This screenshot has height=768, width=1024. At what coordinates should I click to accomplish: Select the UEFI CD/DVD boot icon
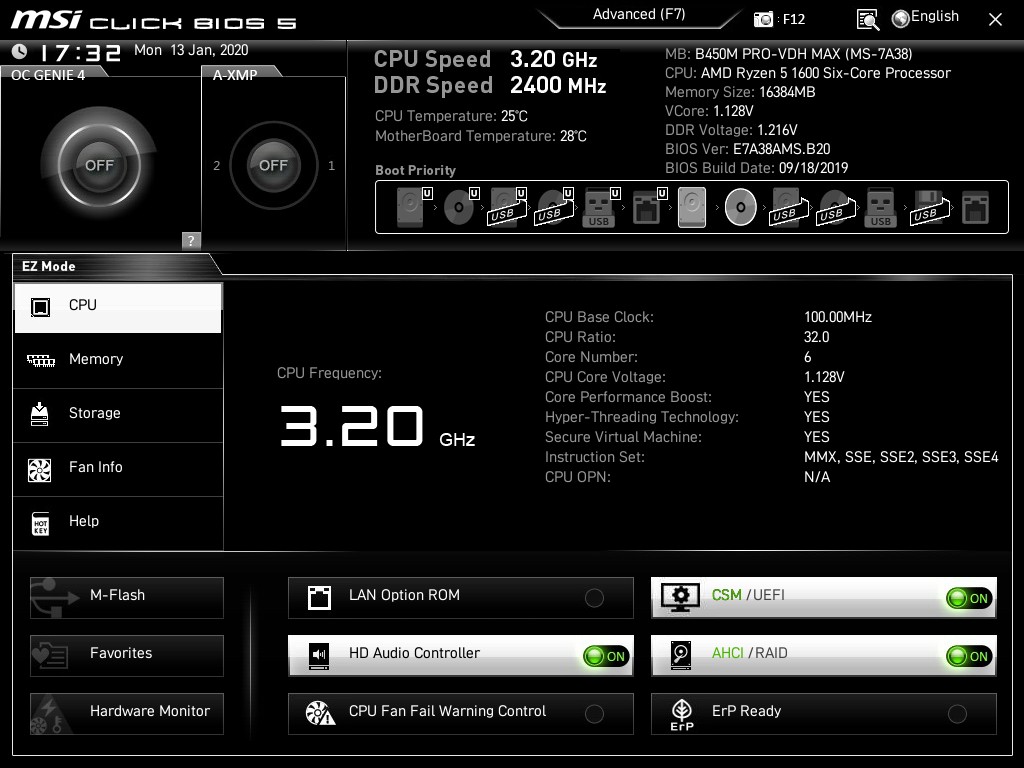(460, 207)
